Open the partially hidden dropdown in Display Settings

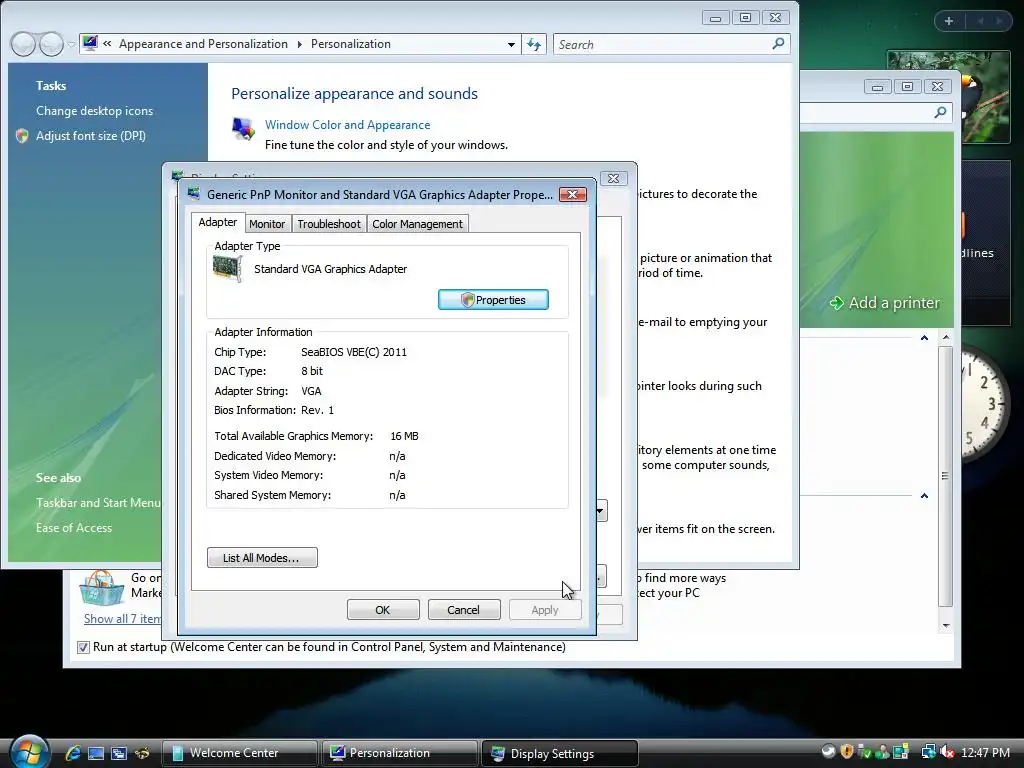coord(600,511)
